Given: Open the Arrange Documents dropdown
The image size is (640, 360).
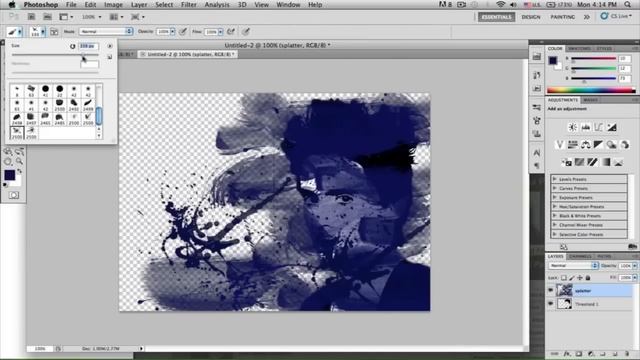Looking at the screenshot, I should [116, 17].
